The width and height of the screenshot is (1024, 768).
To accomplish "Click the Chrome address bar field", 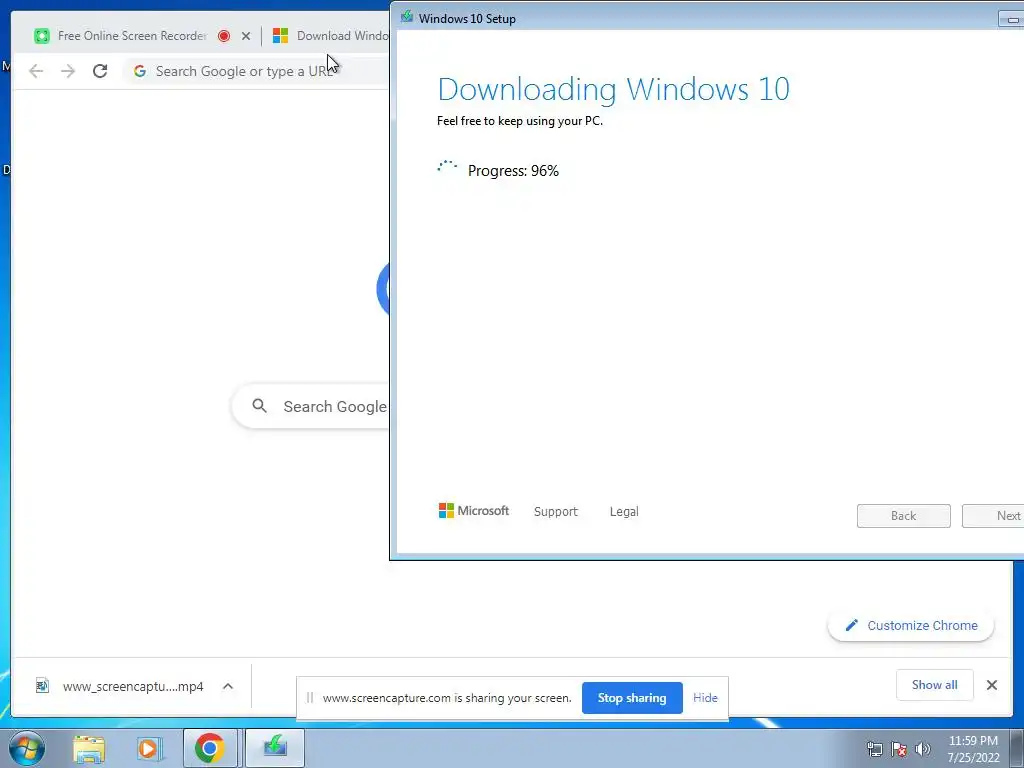I will click(x=256, y=71).
